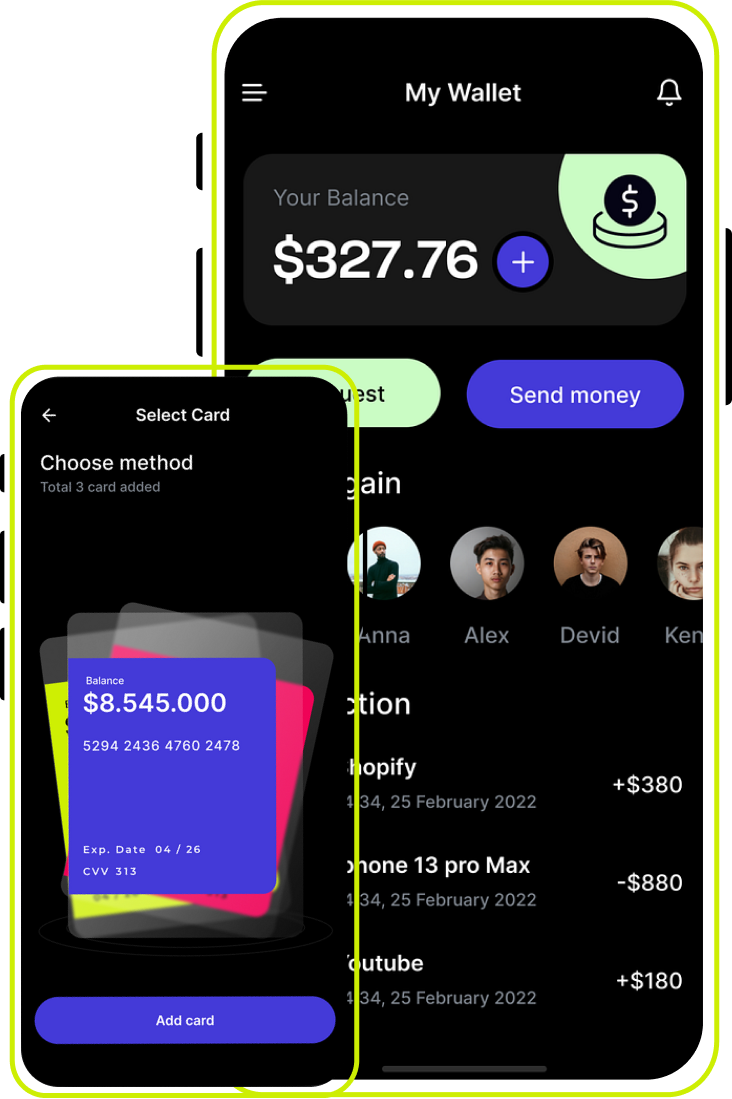Select the blue card with balance $8.545.000

[172, 776]
